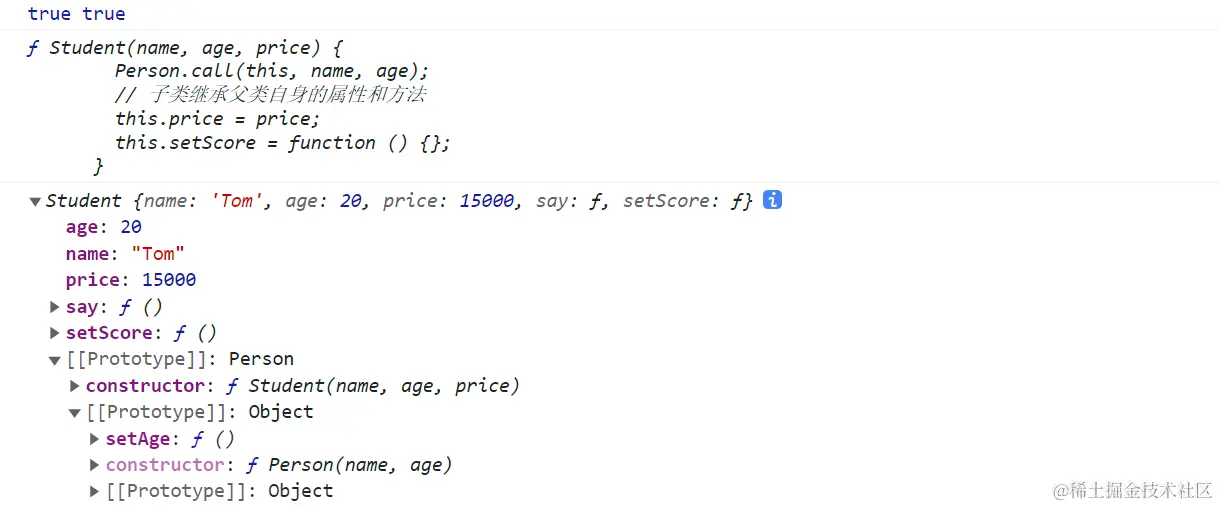Click the 15000 value in object preview
The width and height of the screenshot is (1219, 507).
pos(487,201)
